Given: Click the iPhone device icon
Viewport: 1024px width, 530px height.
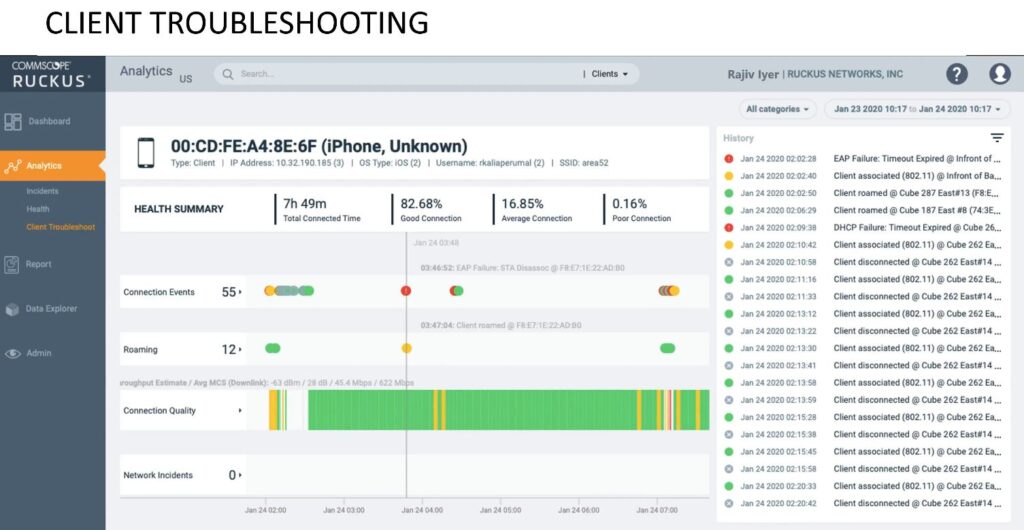Looking at the screenshot, I should click(x=146, y=153).
